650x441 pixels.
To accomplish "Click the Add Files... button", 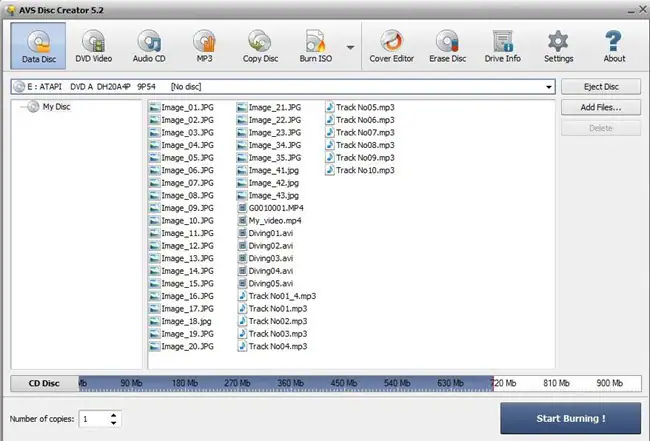I will click(x=601, y=107).
